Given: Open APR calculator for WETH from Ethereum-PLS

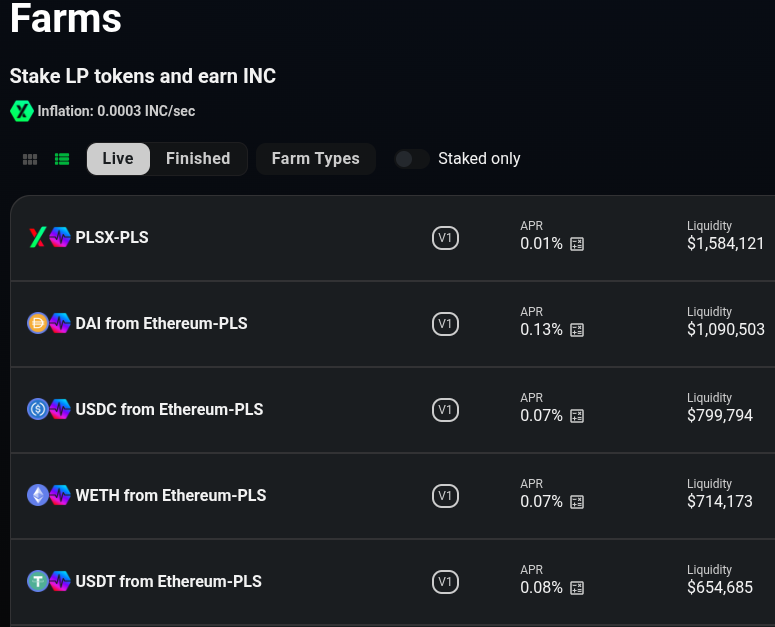Looking at the screenshot, I should click(577, 502).
